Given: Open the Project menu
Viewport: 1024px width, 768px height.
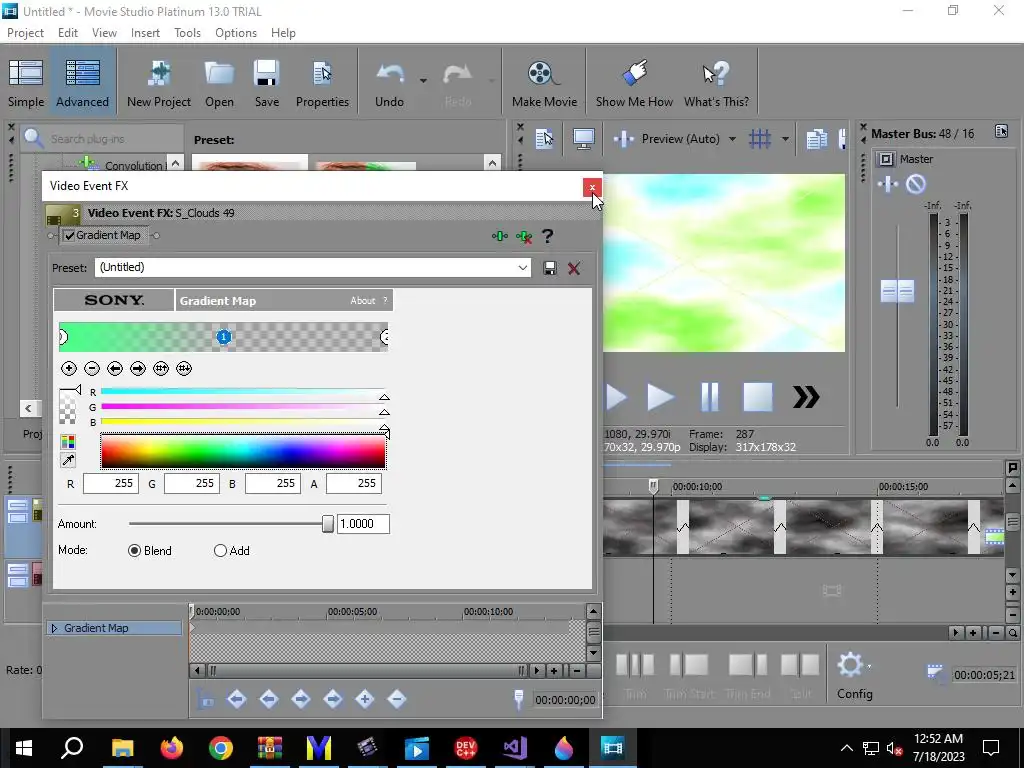Looking at the screenshot, I should click(x=25, y=33).
